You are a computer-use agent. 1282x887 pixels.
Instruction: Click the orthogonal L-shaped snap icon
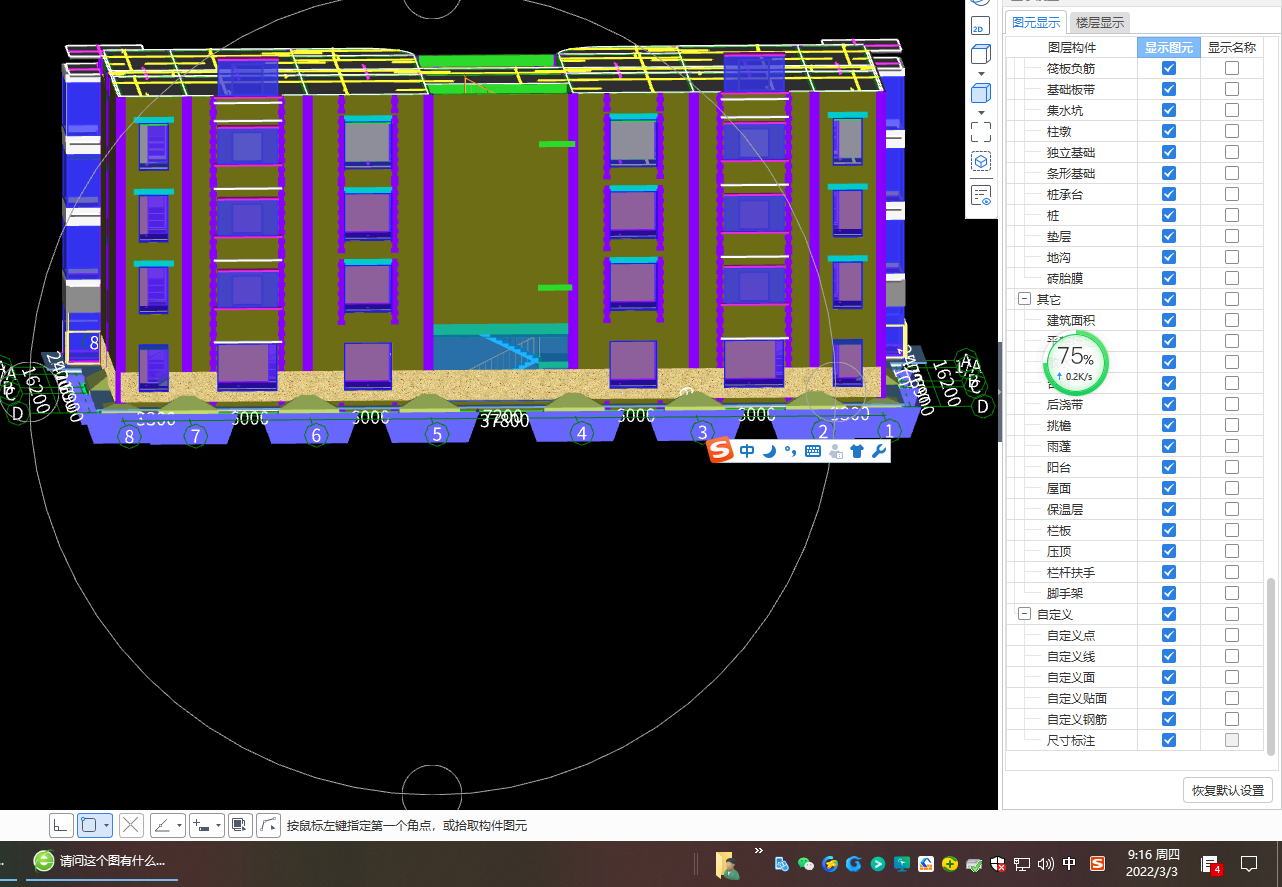[x=62, y=825]
